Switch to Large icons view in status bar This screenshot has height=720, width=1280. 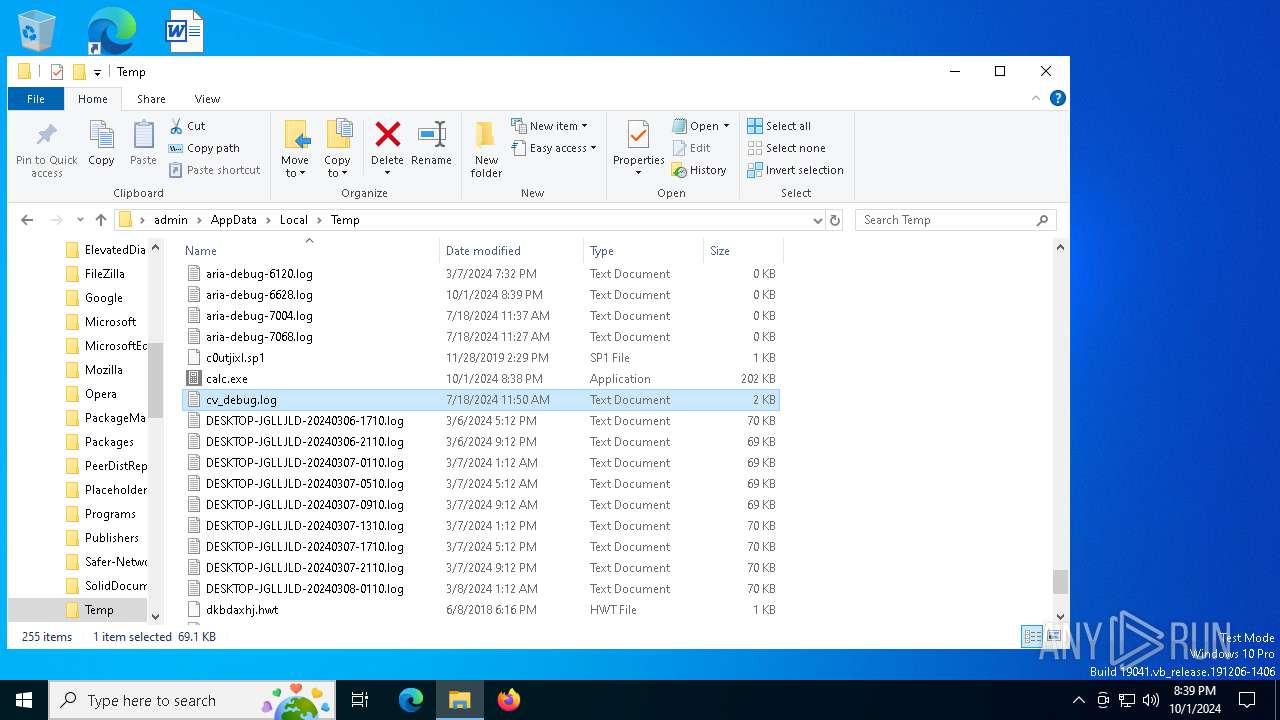pyautogui.click(x=1053, y=637)
